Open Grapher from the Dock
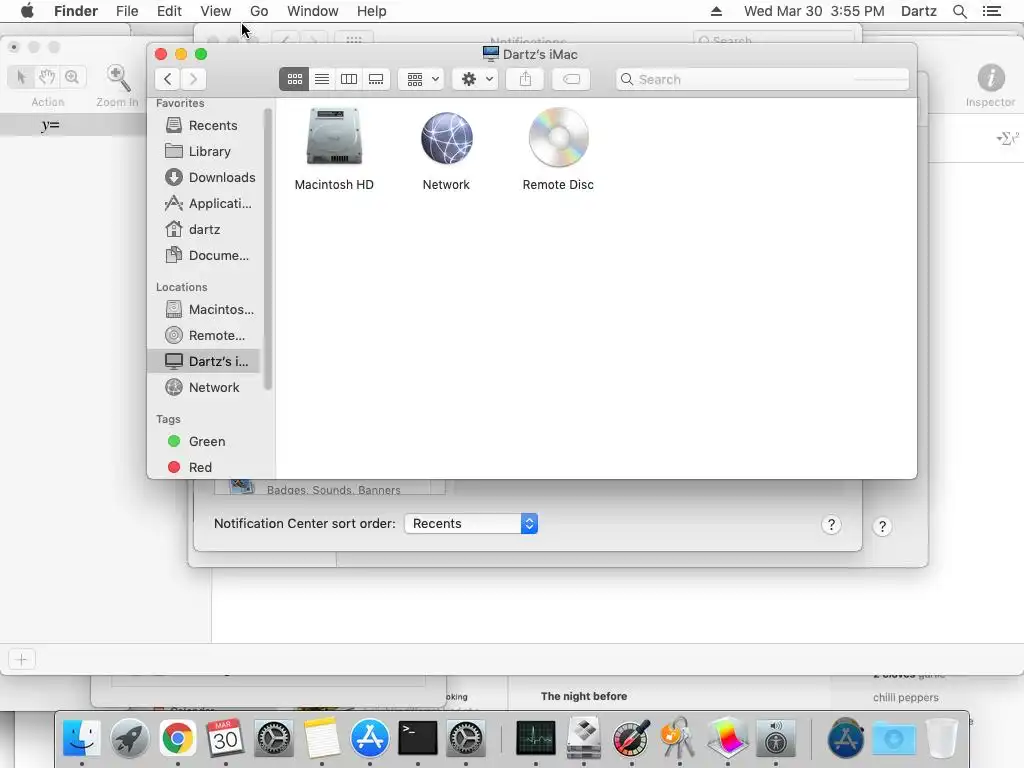Screen dimensions: 1024x768 (x=727, y=739)
